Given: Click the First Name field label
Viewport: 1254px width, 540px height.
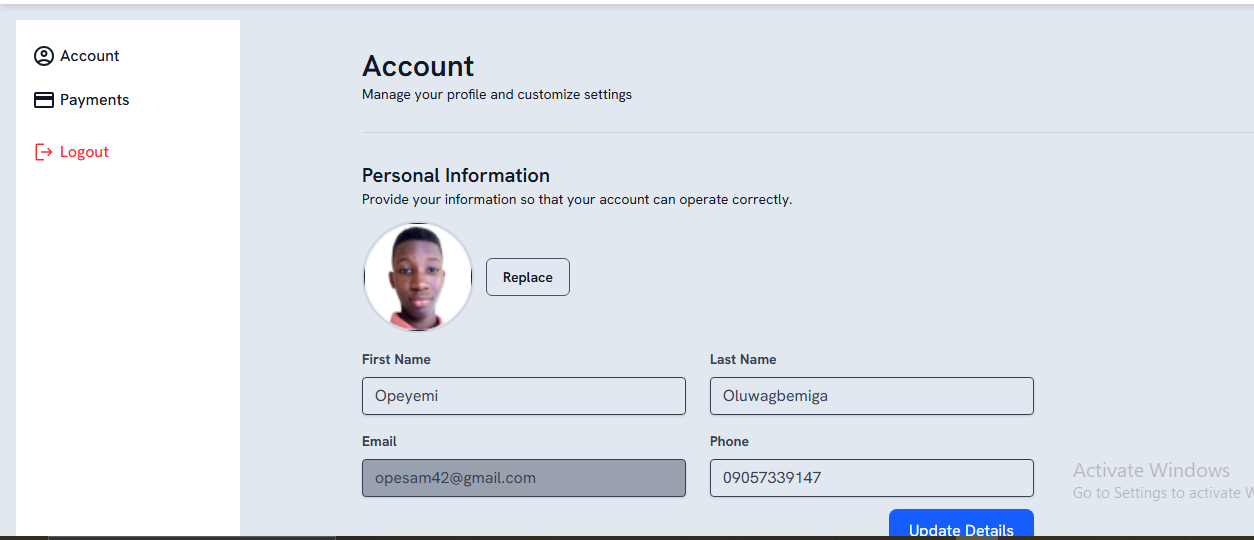Looking at the screenshot, I should 396,359.
